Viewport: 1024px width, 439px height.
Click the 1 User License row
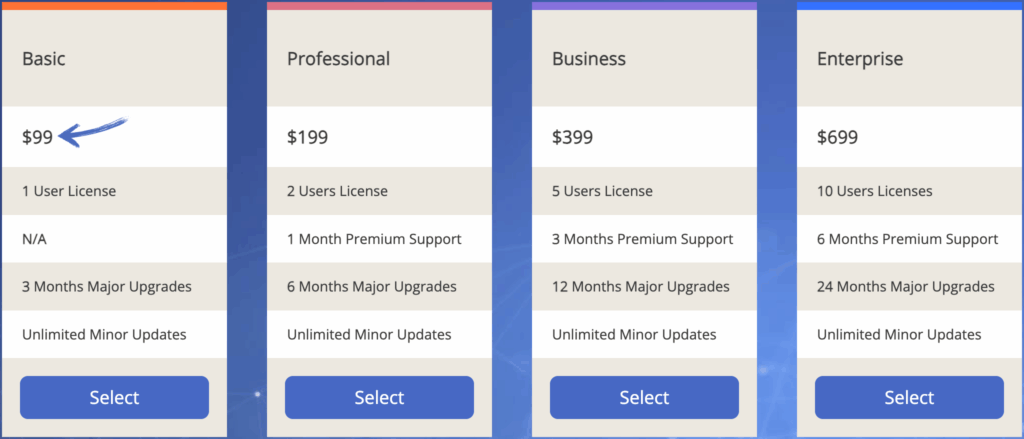pyautogui.click(x=69, y=191)
